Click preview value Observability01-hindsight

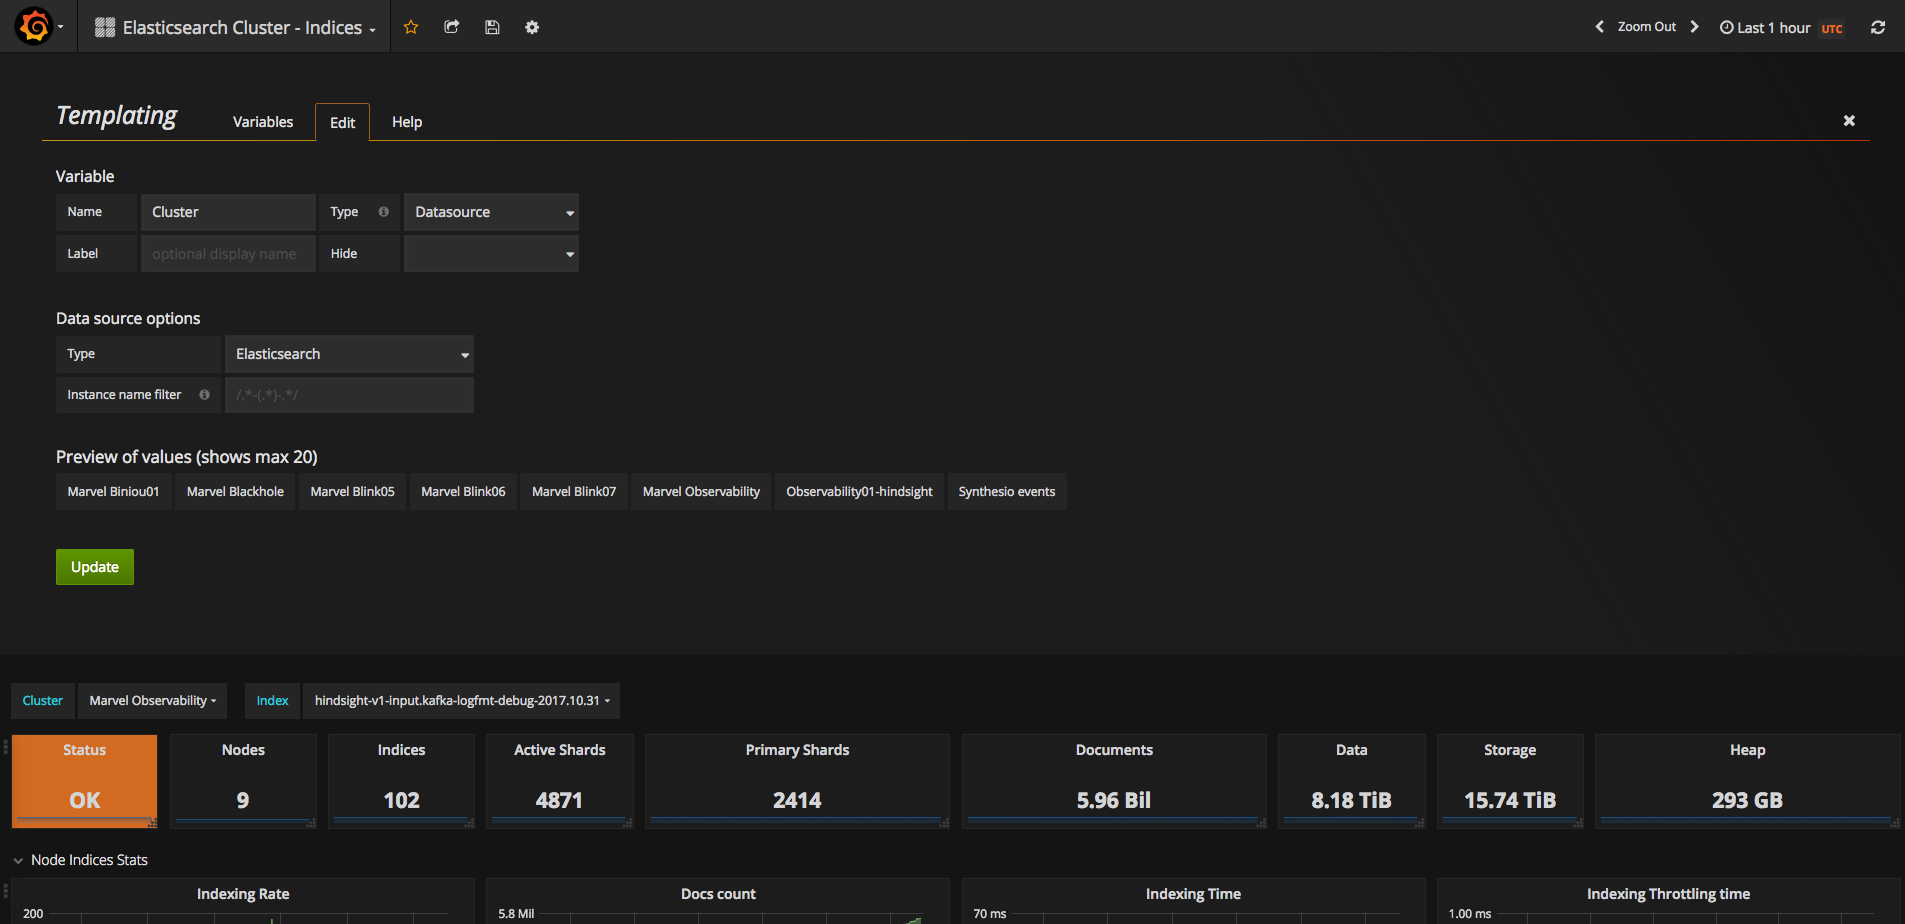[859, 492]
